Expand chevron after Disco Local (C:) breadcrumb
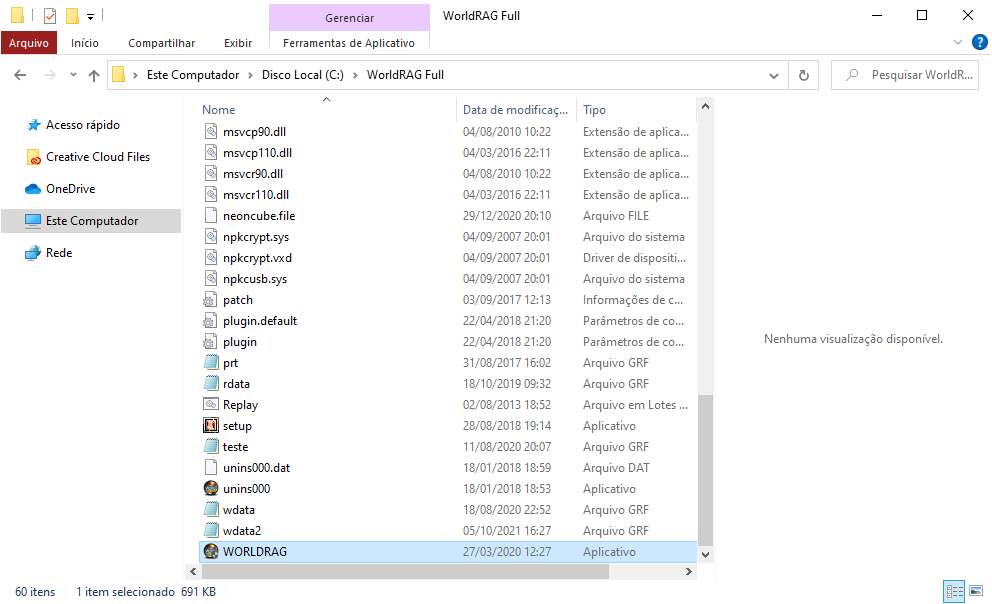Screen dimensions: 992x604 coord(355,75)
